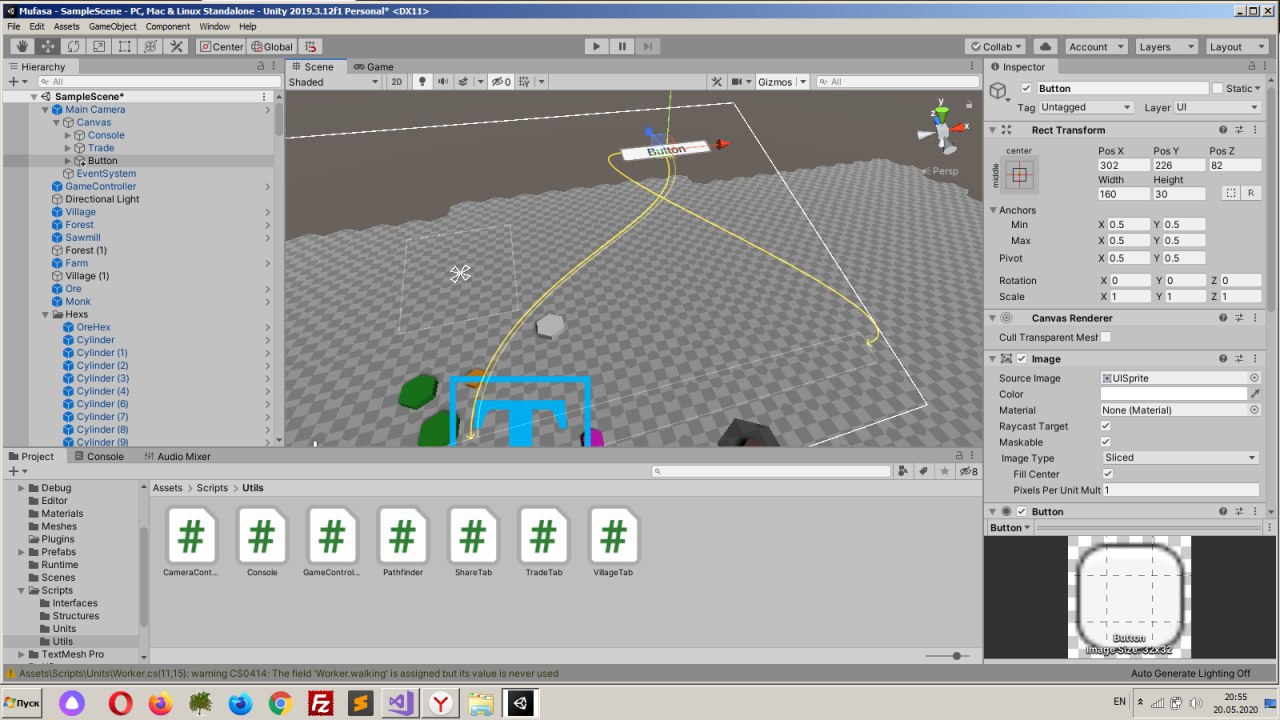Open custom editor tools icon
Screen dimensions: 1280x720
click(177, 47)
